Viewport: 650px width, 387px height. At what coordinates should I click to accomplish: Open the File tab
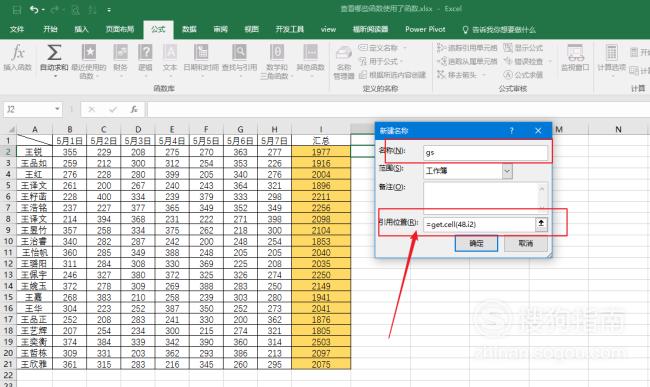pos(17,29)
